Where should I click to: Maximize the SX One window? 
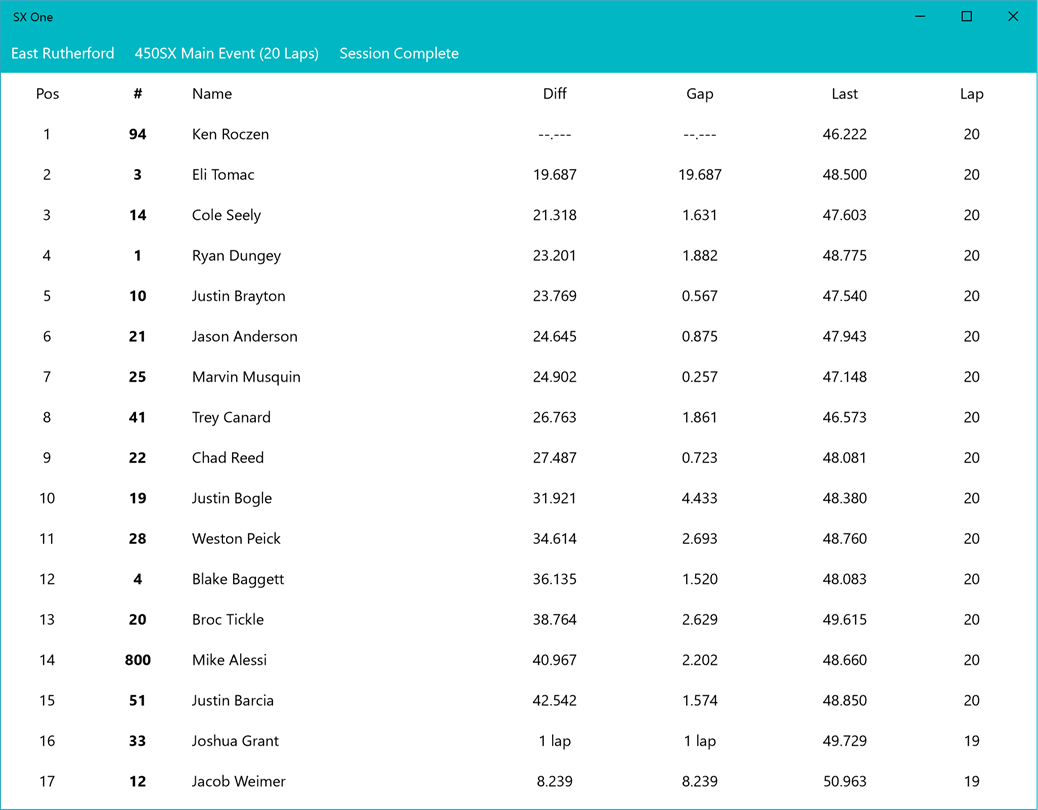coord(966,17)
